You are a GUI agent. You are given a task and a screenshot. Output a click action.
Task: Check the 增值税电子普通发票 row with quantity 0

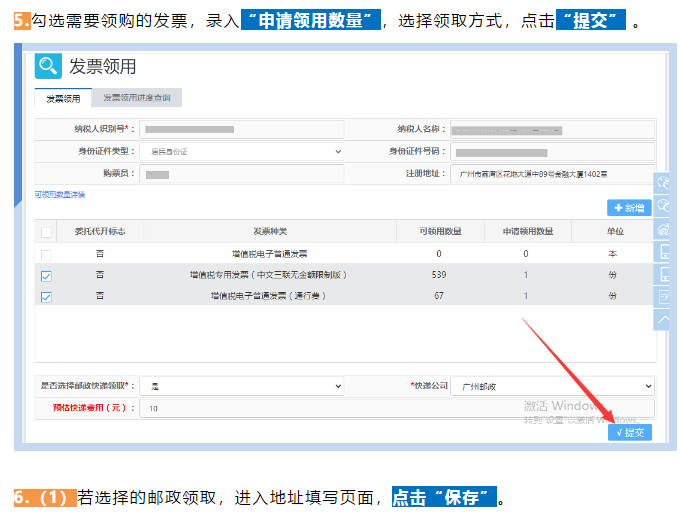46,254
